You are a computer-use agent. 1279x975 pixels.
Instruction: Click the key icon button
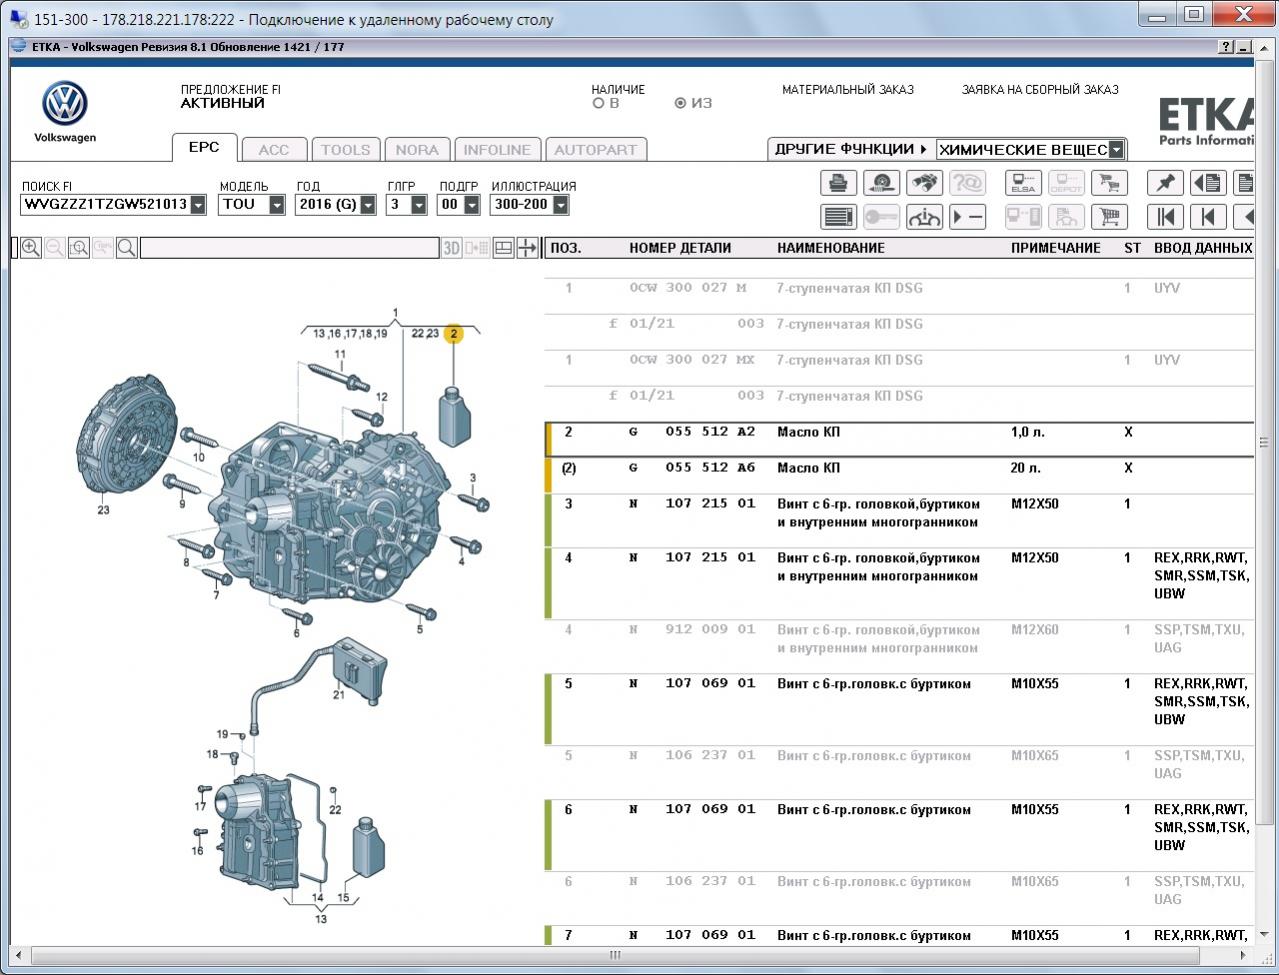tap(881, 217)
